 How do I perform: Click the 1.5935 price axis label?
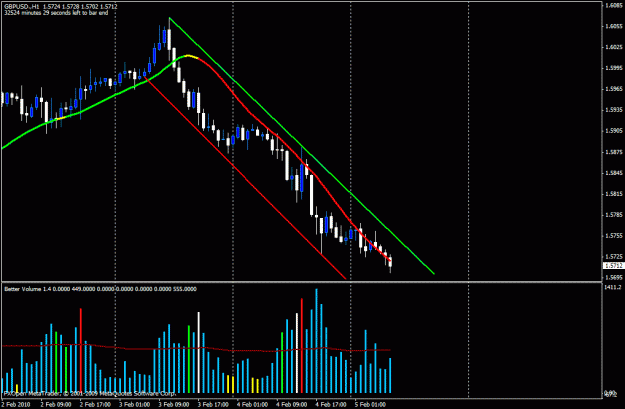614,110
